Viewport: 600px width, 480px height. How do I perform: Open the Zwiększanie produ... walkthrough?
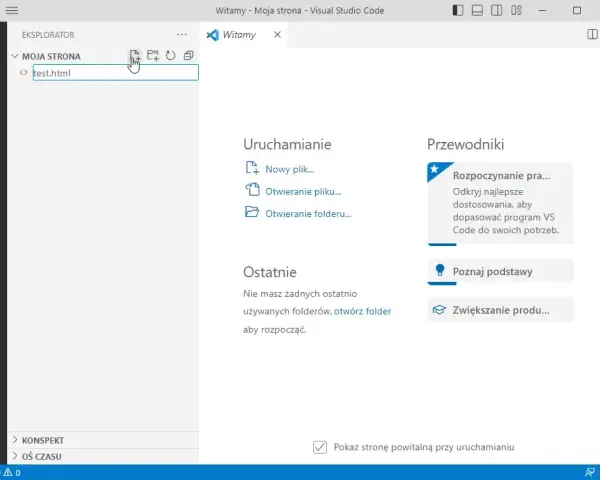pos(501,310)
